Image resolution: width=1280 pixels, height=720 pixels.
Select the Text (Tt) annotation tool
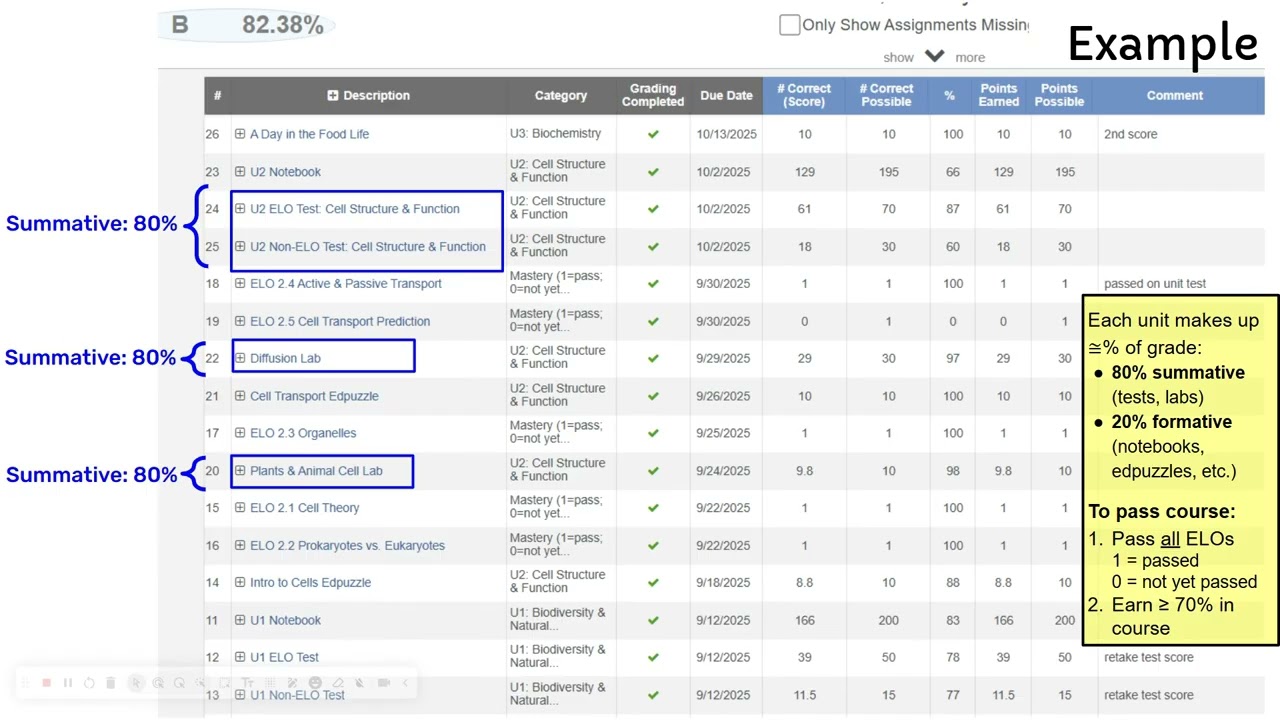point(248,683)
